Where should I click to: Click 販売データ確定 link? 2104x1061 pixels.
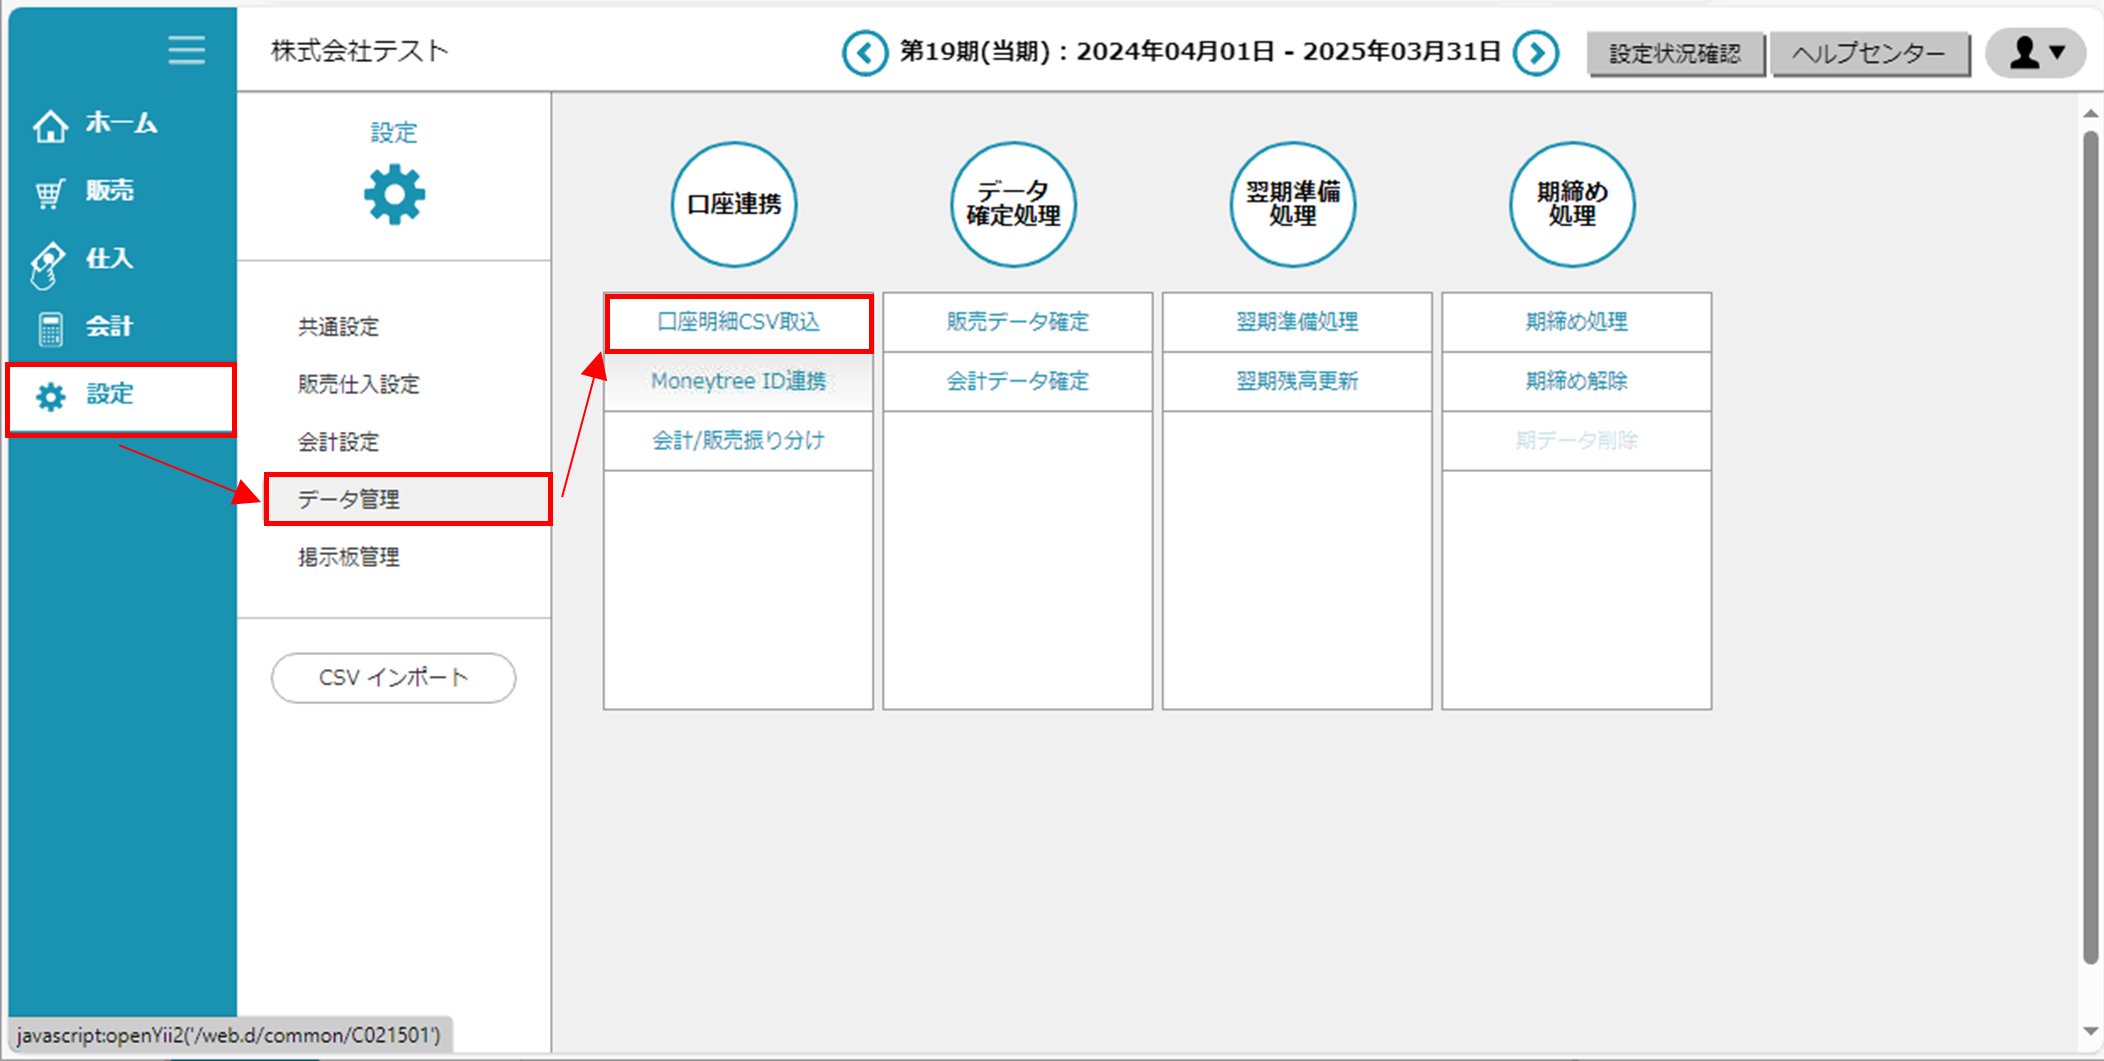coord(1017,322)
